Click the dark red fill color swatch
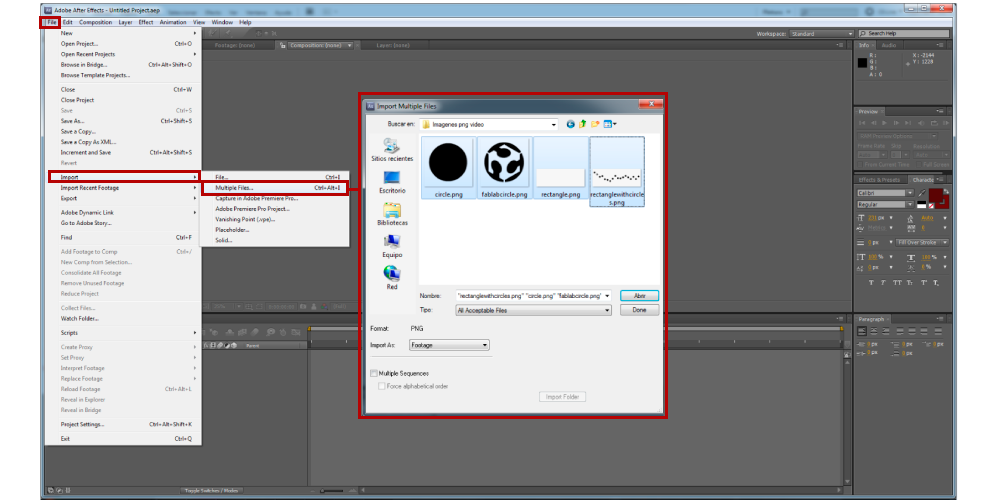This screenshot has height=500, width=1000. 936,195
